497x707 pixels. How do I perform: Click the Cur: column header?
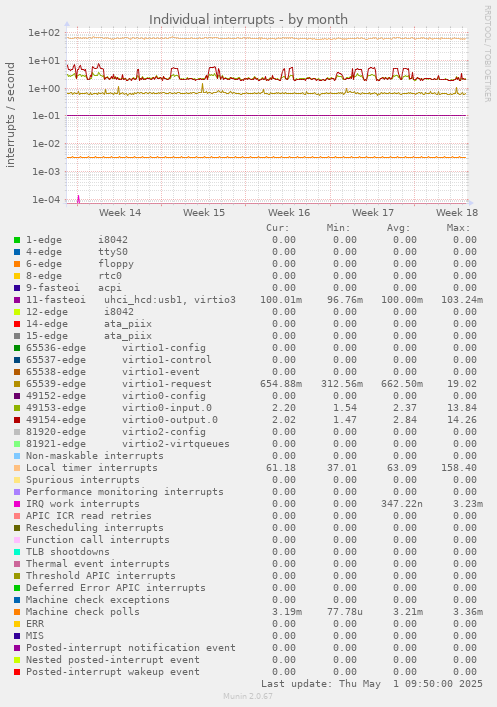click(x=278, y=228)
